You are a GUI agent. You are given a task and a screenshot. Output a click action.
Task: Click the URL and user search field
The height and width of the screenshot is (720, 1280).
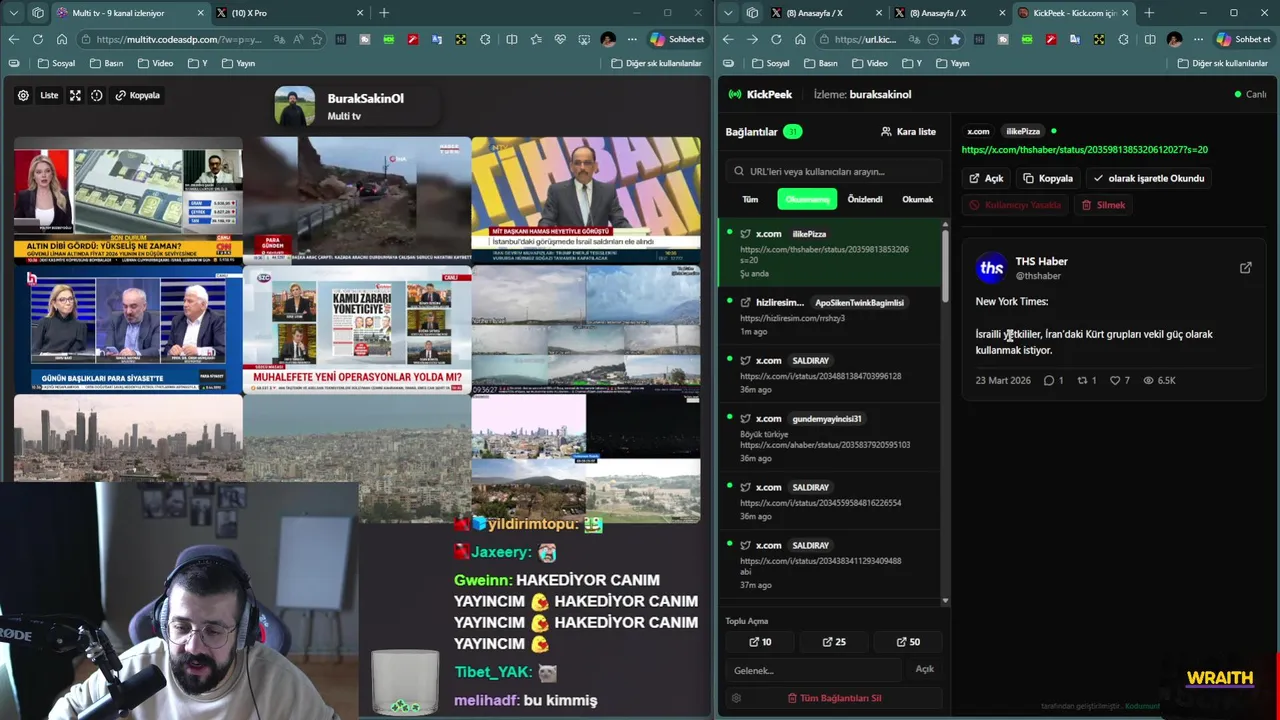click(x=834, y=171)
